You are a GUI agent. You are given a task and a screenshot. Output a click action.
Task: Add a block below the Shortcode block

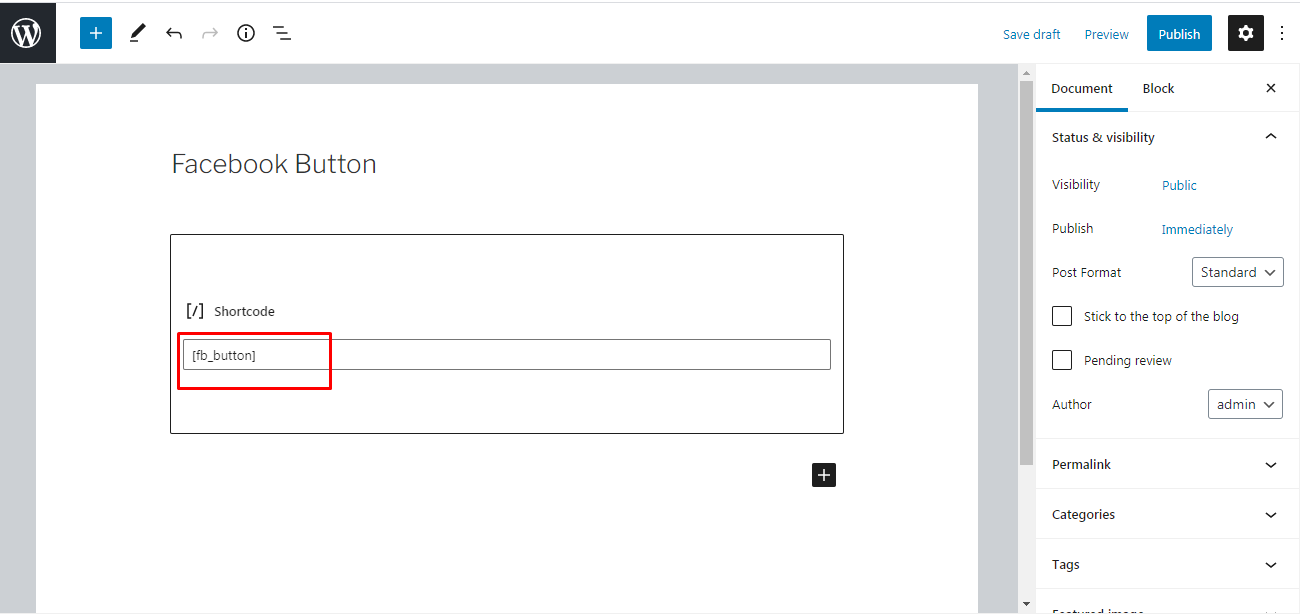click(x=824, y=475)
